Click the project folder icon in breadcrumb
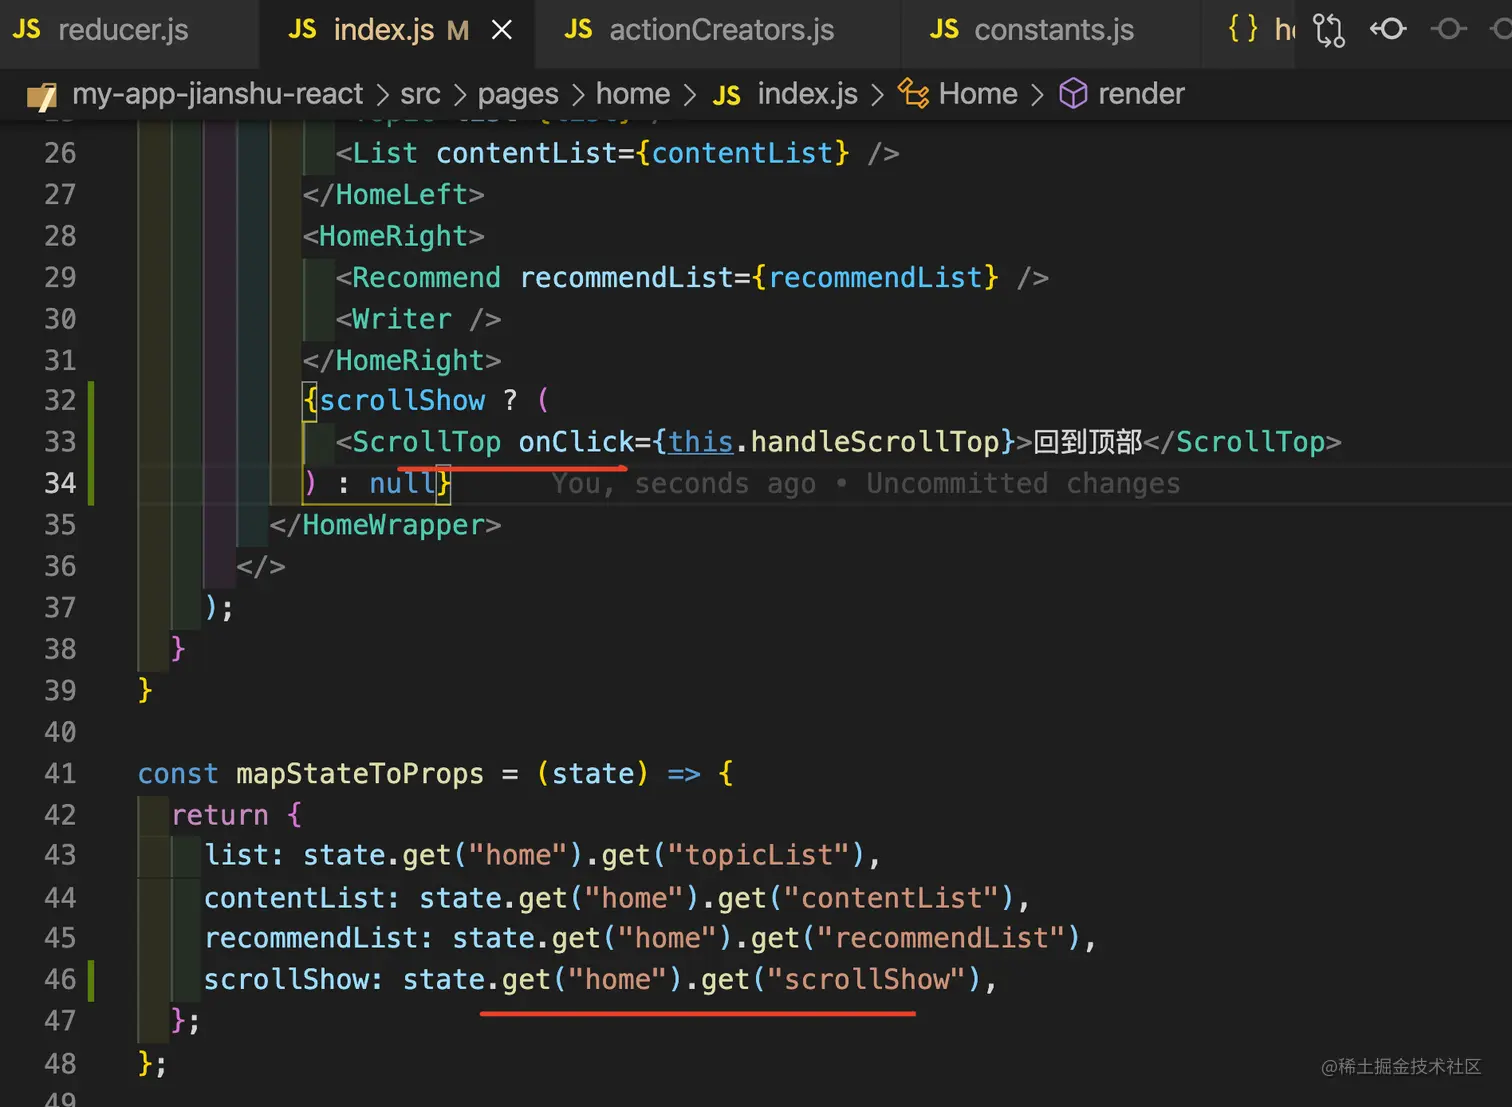The image size is (1512, 1107). (41, 95)
